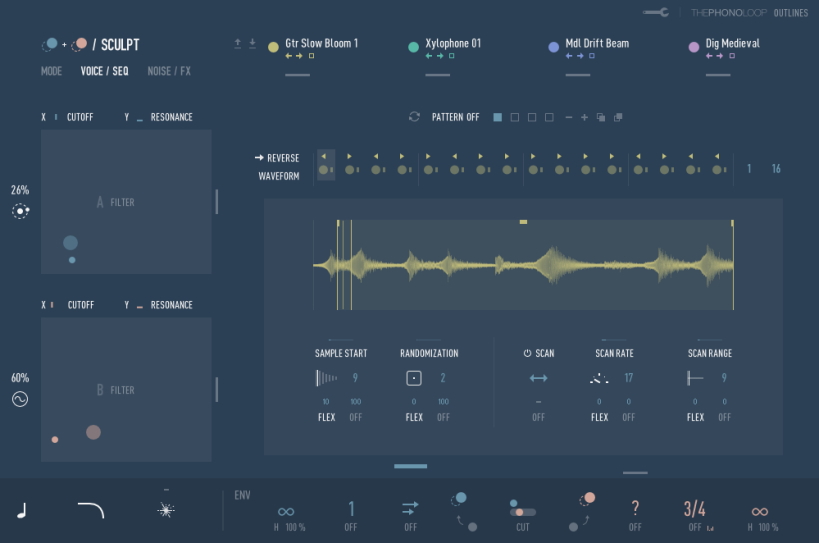Copy the pattern with the copy icon
Image resolution: width=819 pixels, height=543 pixels.
click(x=601, y=117)
